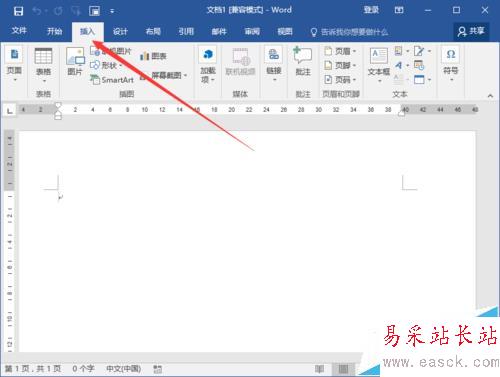Click the page count '第 1 页, 共 1 页'
The height and width of the screenshot is (377, 500).
coord(33,369)
